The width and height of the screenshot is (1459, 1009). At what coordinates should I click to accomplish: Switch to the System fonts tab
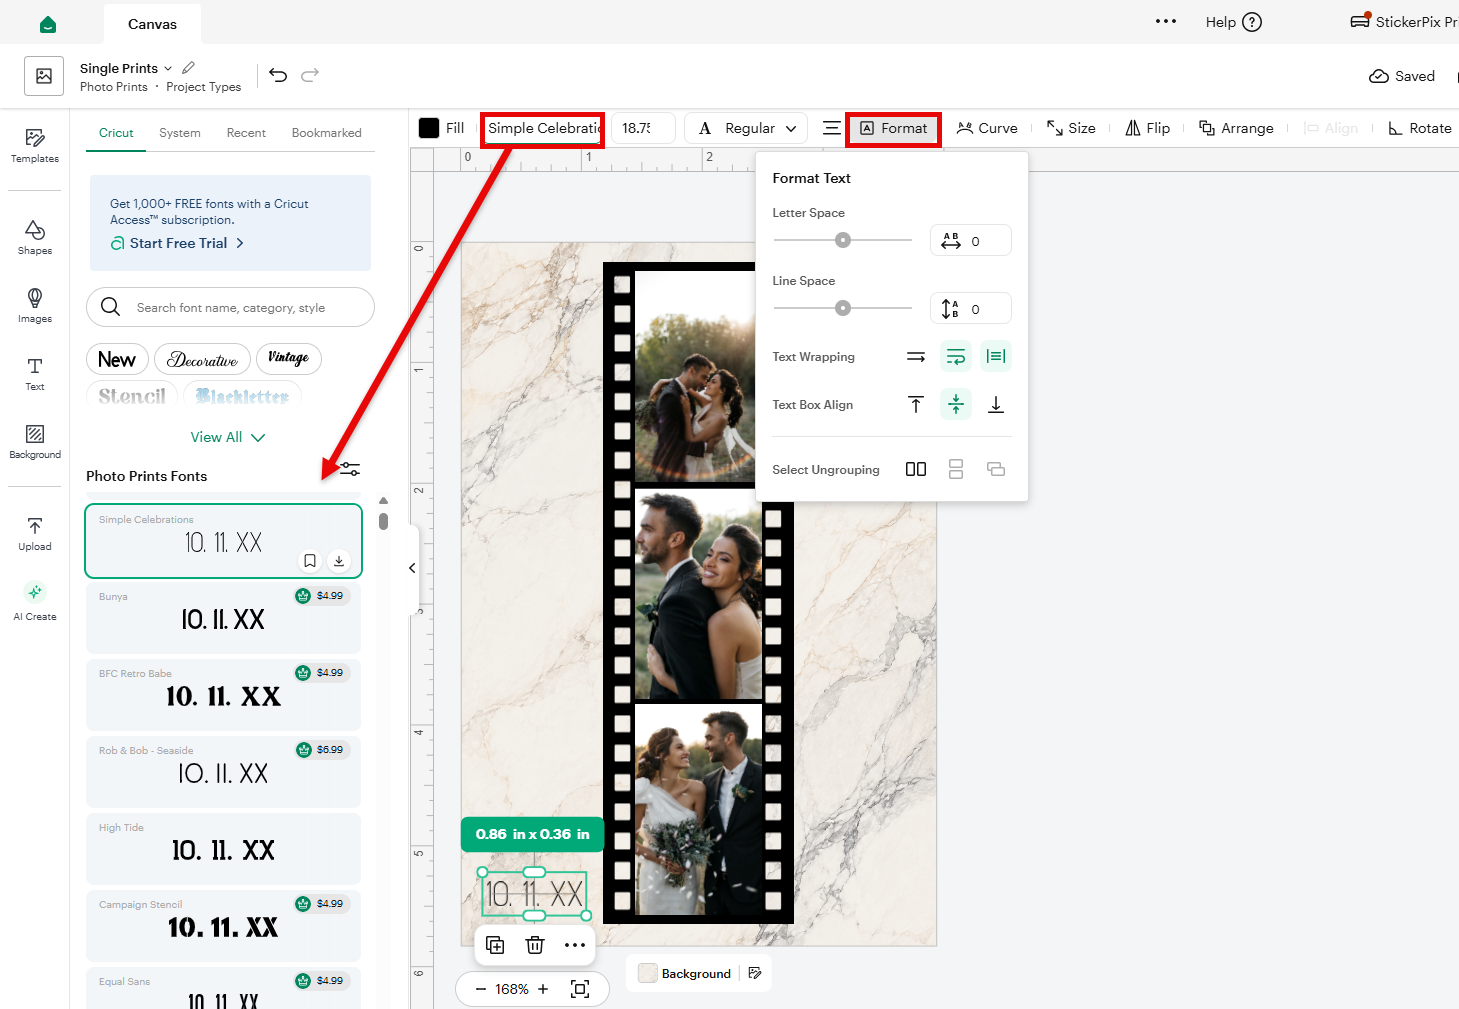pyautogui.click(x=180, y=133)
